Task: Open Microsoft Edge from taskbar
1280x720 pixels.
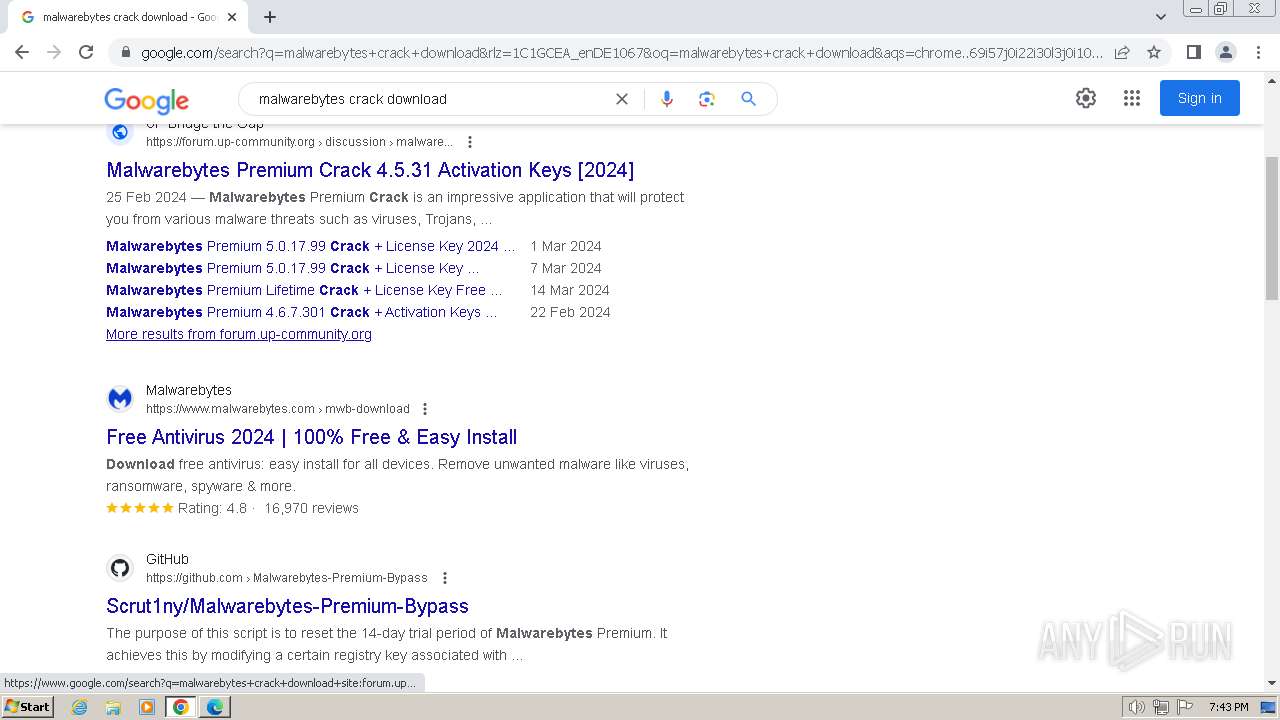Action: click(x=215, y=707)
